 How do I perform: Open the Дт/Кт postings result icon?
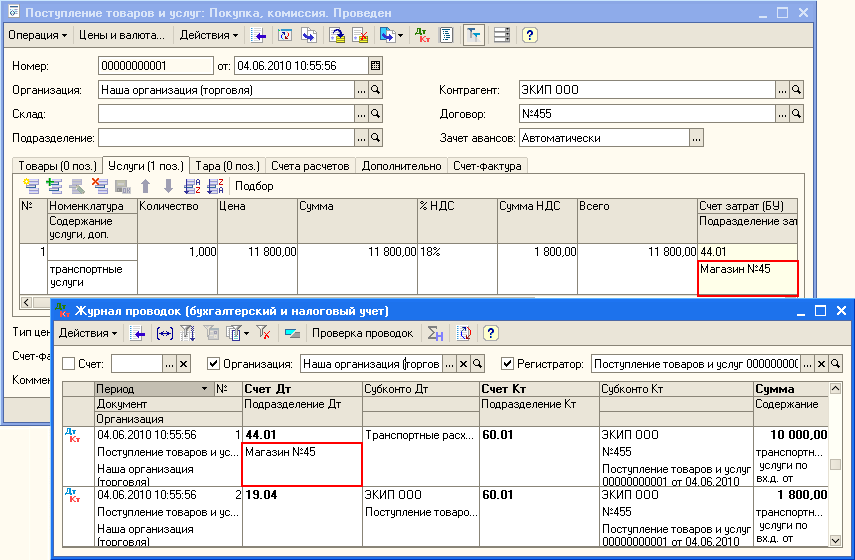pos(423,35)
